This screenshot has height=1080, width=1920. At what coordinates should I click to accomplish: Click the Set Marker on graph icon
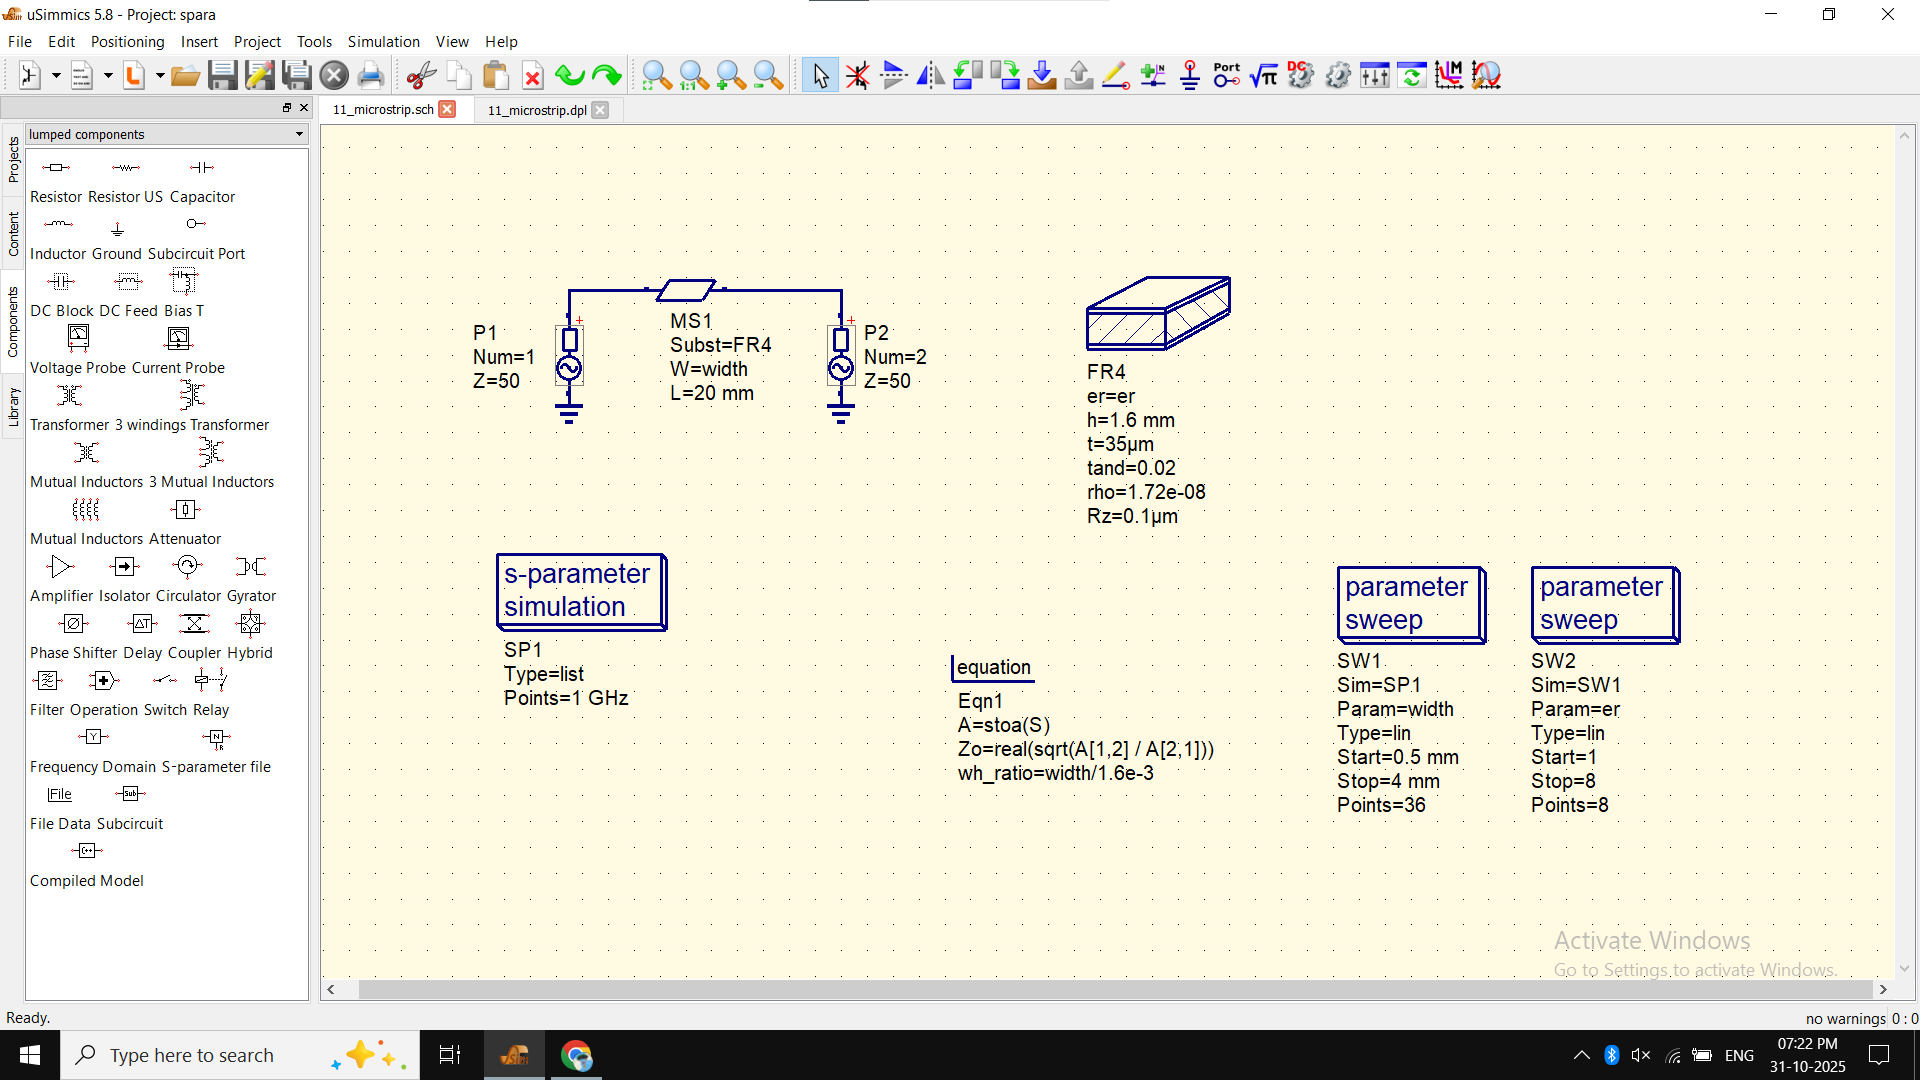1448,75
